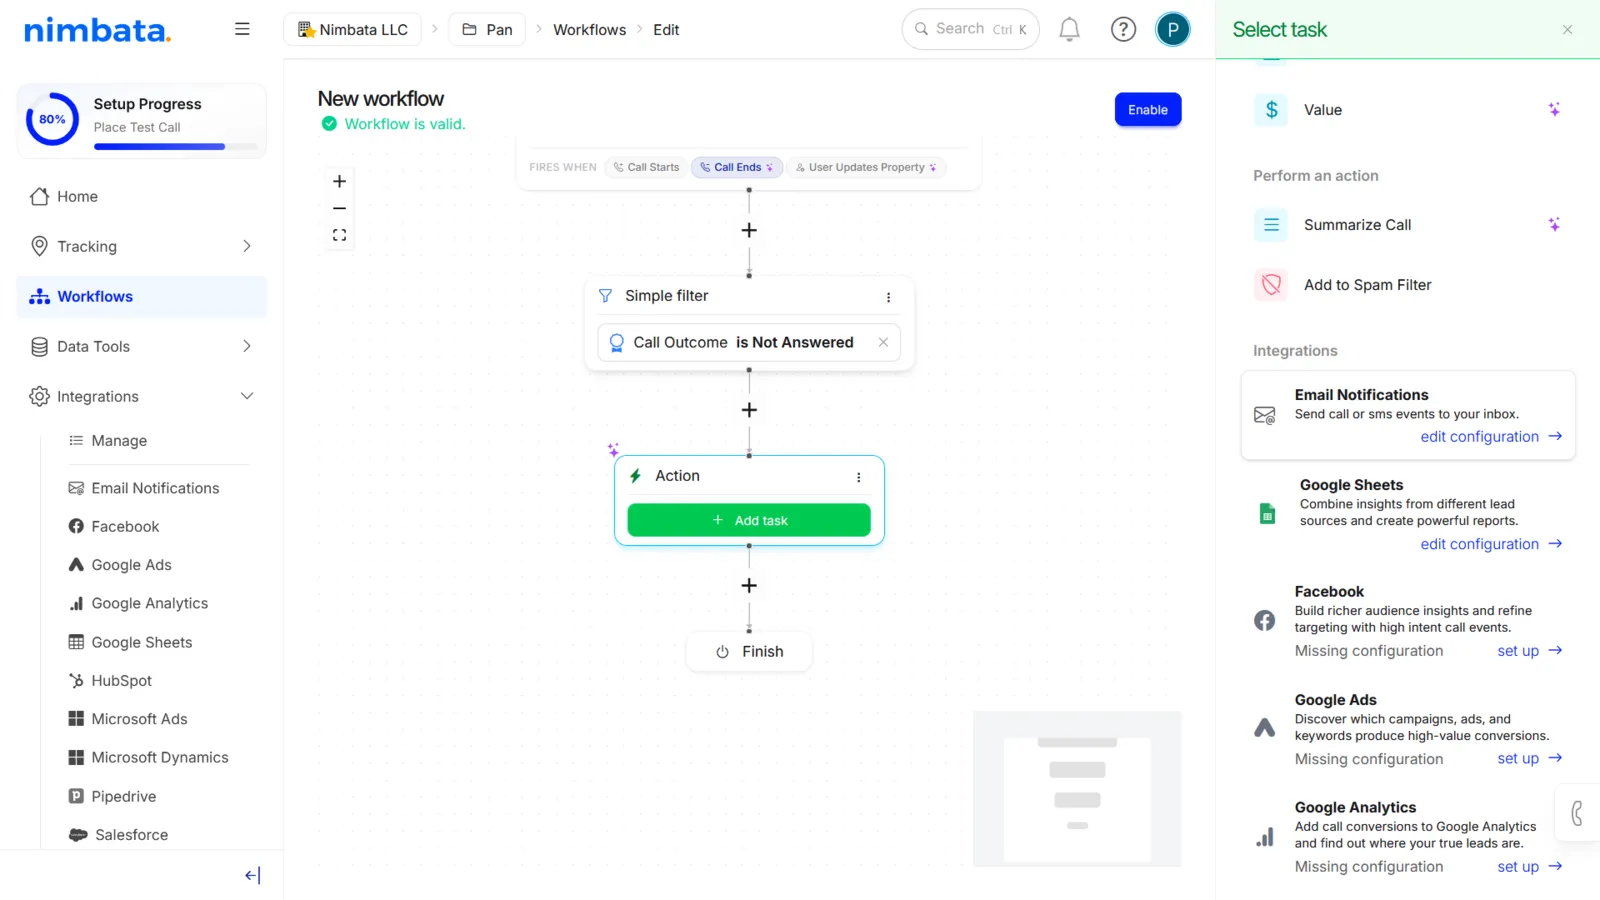
Task: Click the workflow minimap thumbnail
Action: tap(1077, 789)
